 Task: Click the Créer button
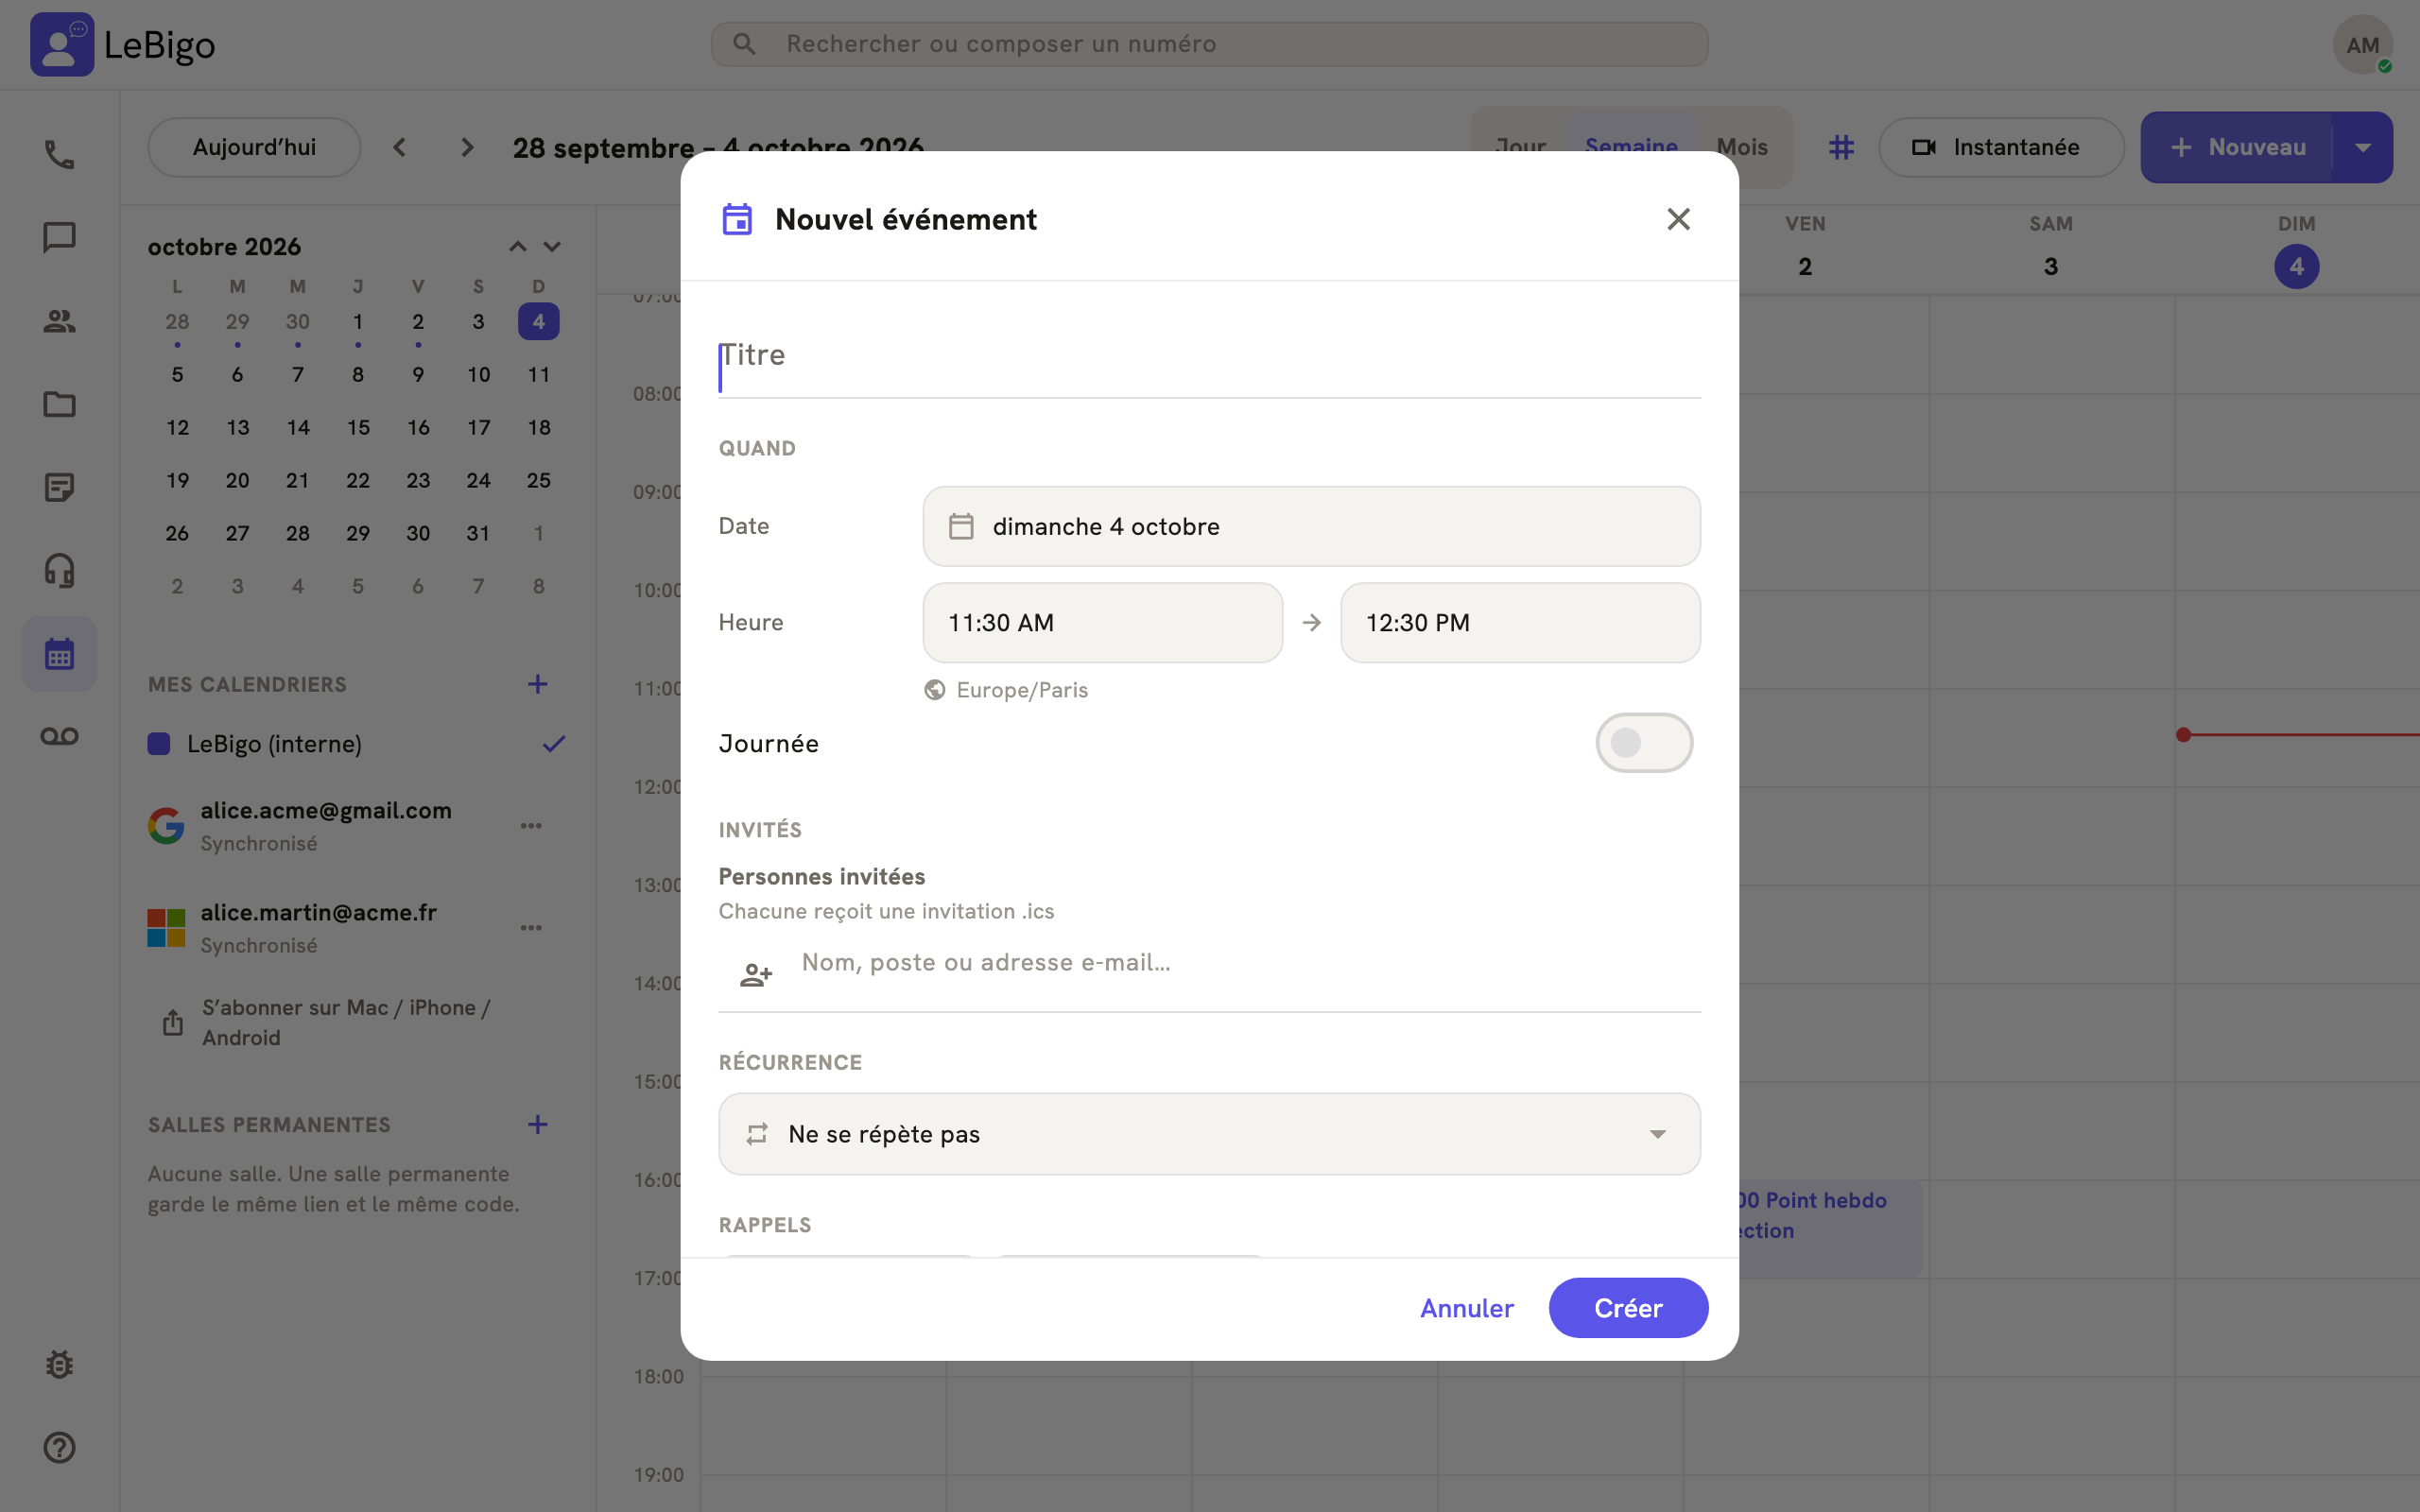[x=1628, y=1308]
